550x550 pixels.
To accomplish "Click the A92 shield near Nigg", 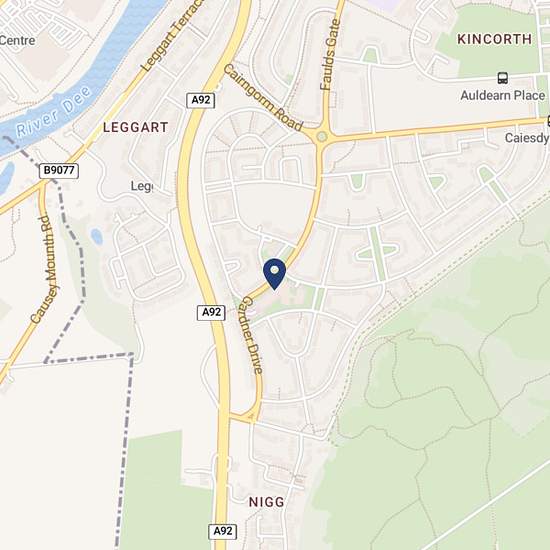I will pyautogui.click(x=223, y=531).
